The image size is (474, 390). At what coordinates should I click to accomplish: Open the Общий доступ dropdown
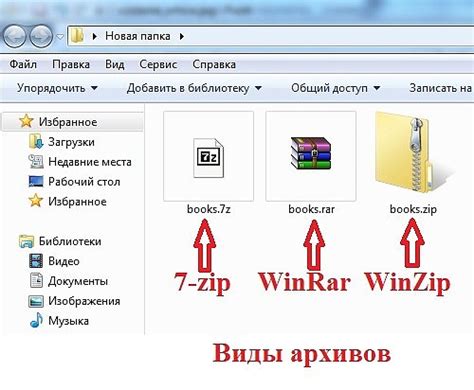point(336,88)
